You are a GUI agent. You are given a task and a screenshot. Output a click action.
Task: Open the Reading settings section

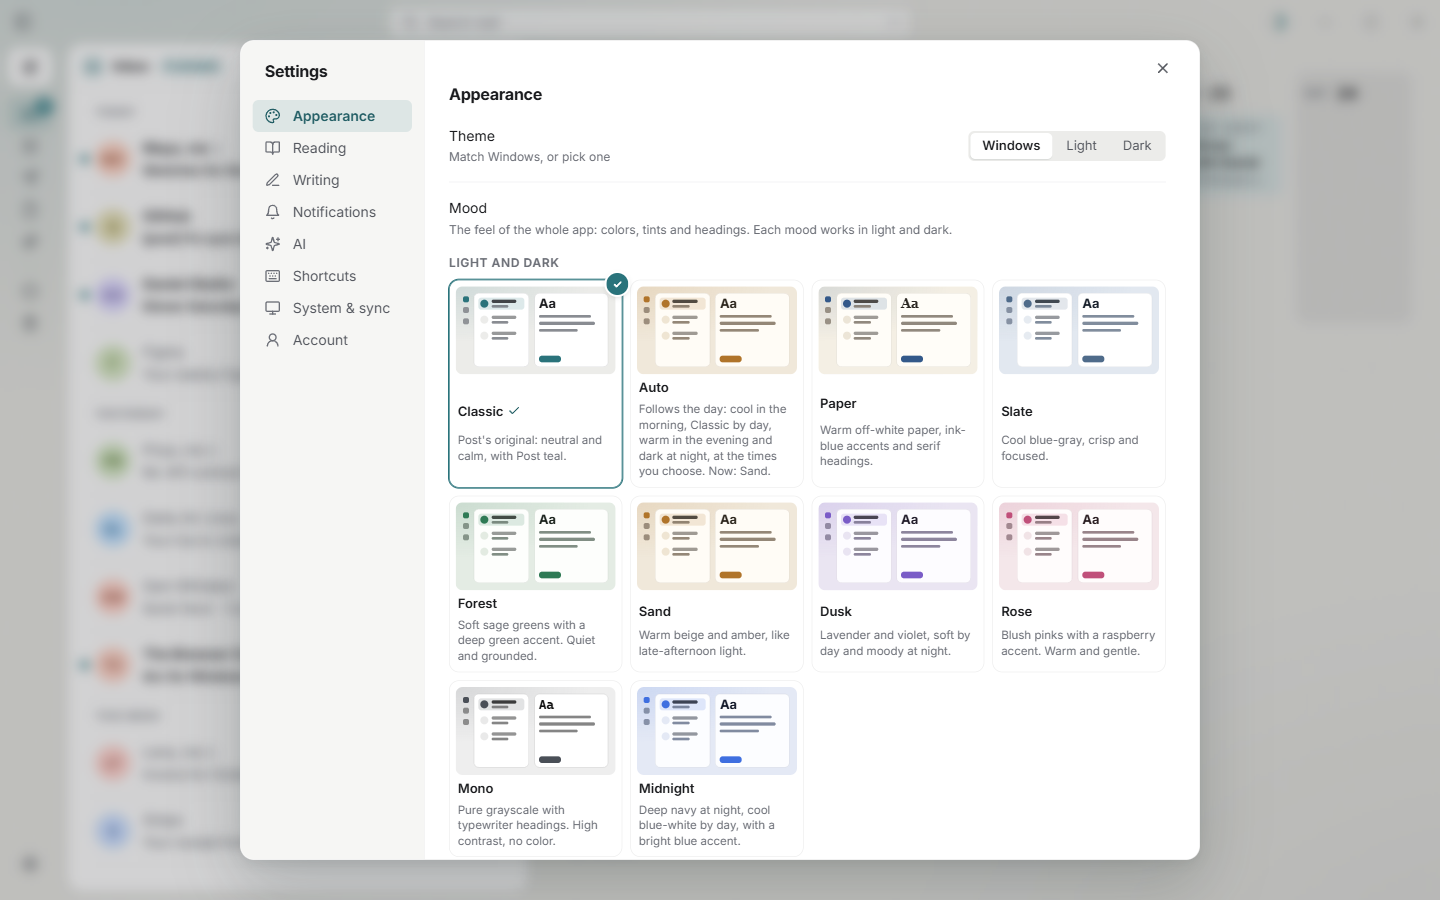coord(332,148)
